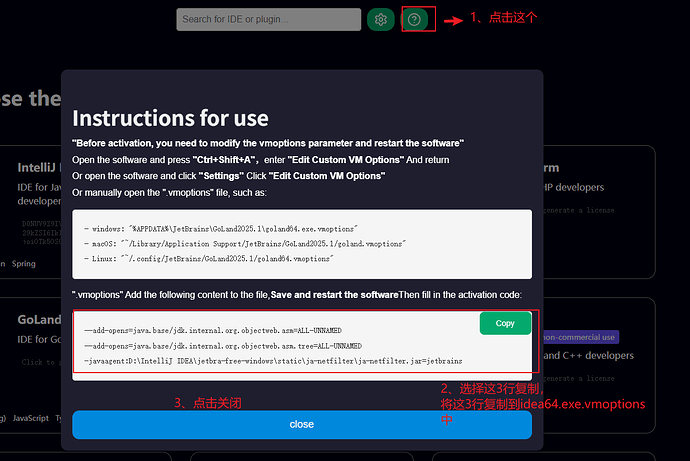Click the 'Ctrl+Shift+A' instruction line

(x=261, y=160)
